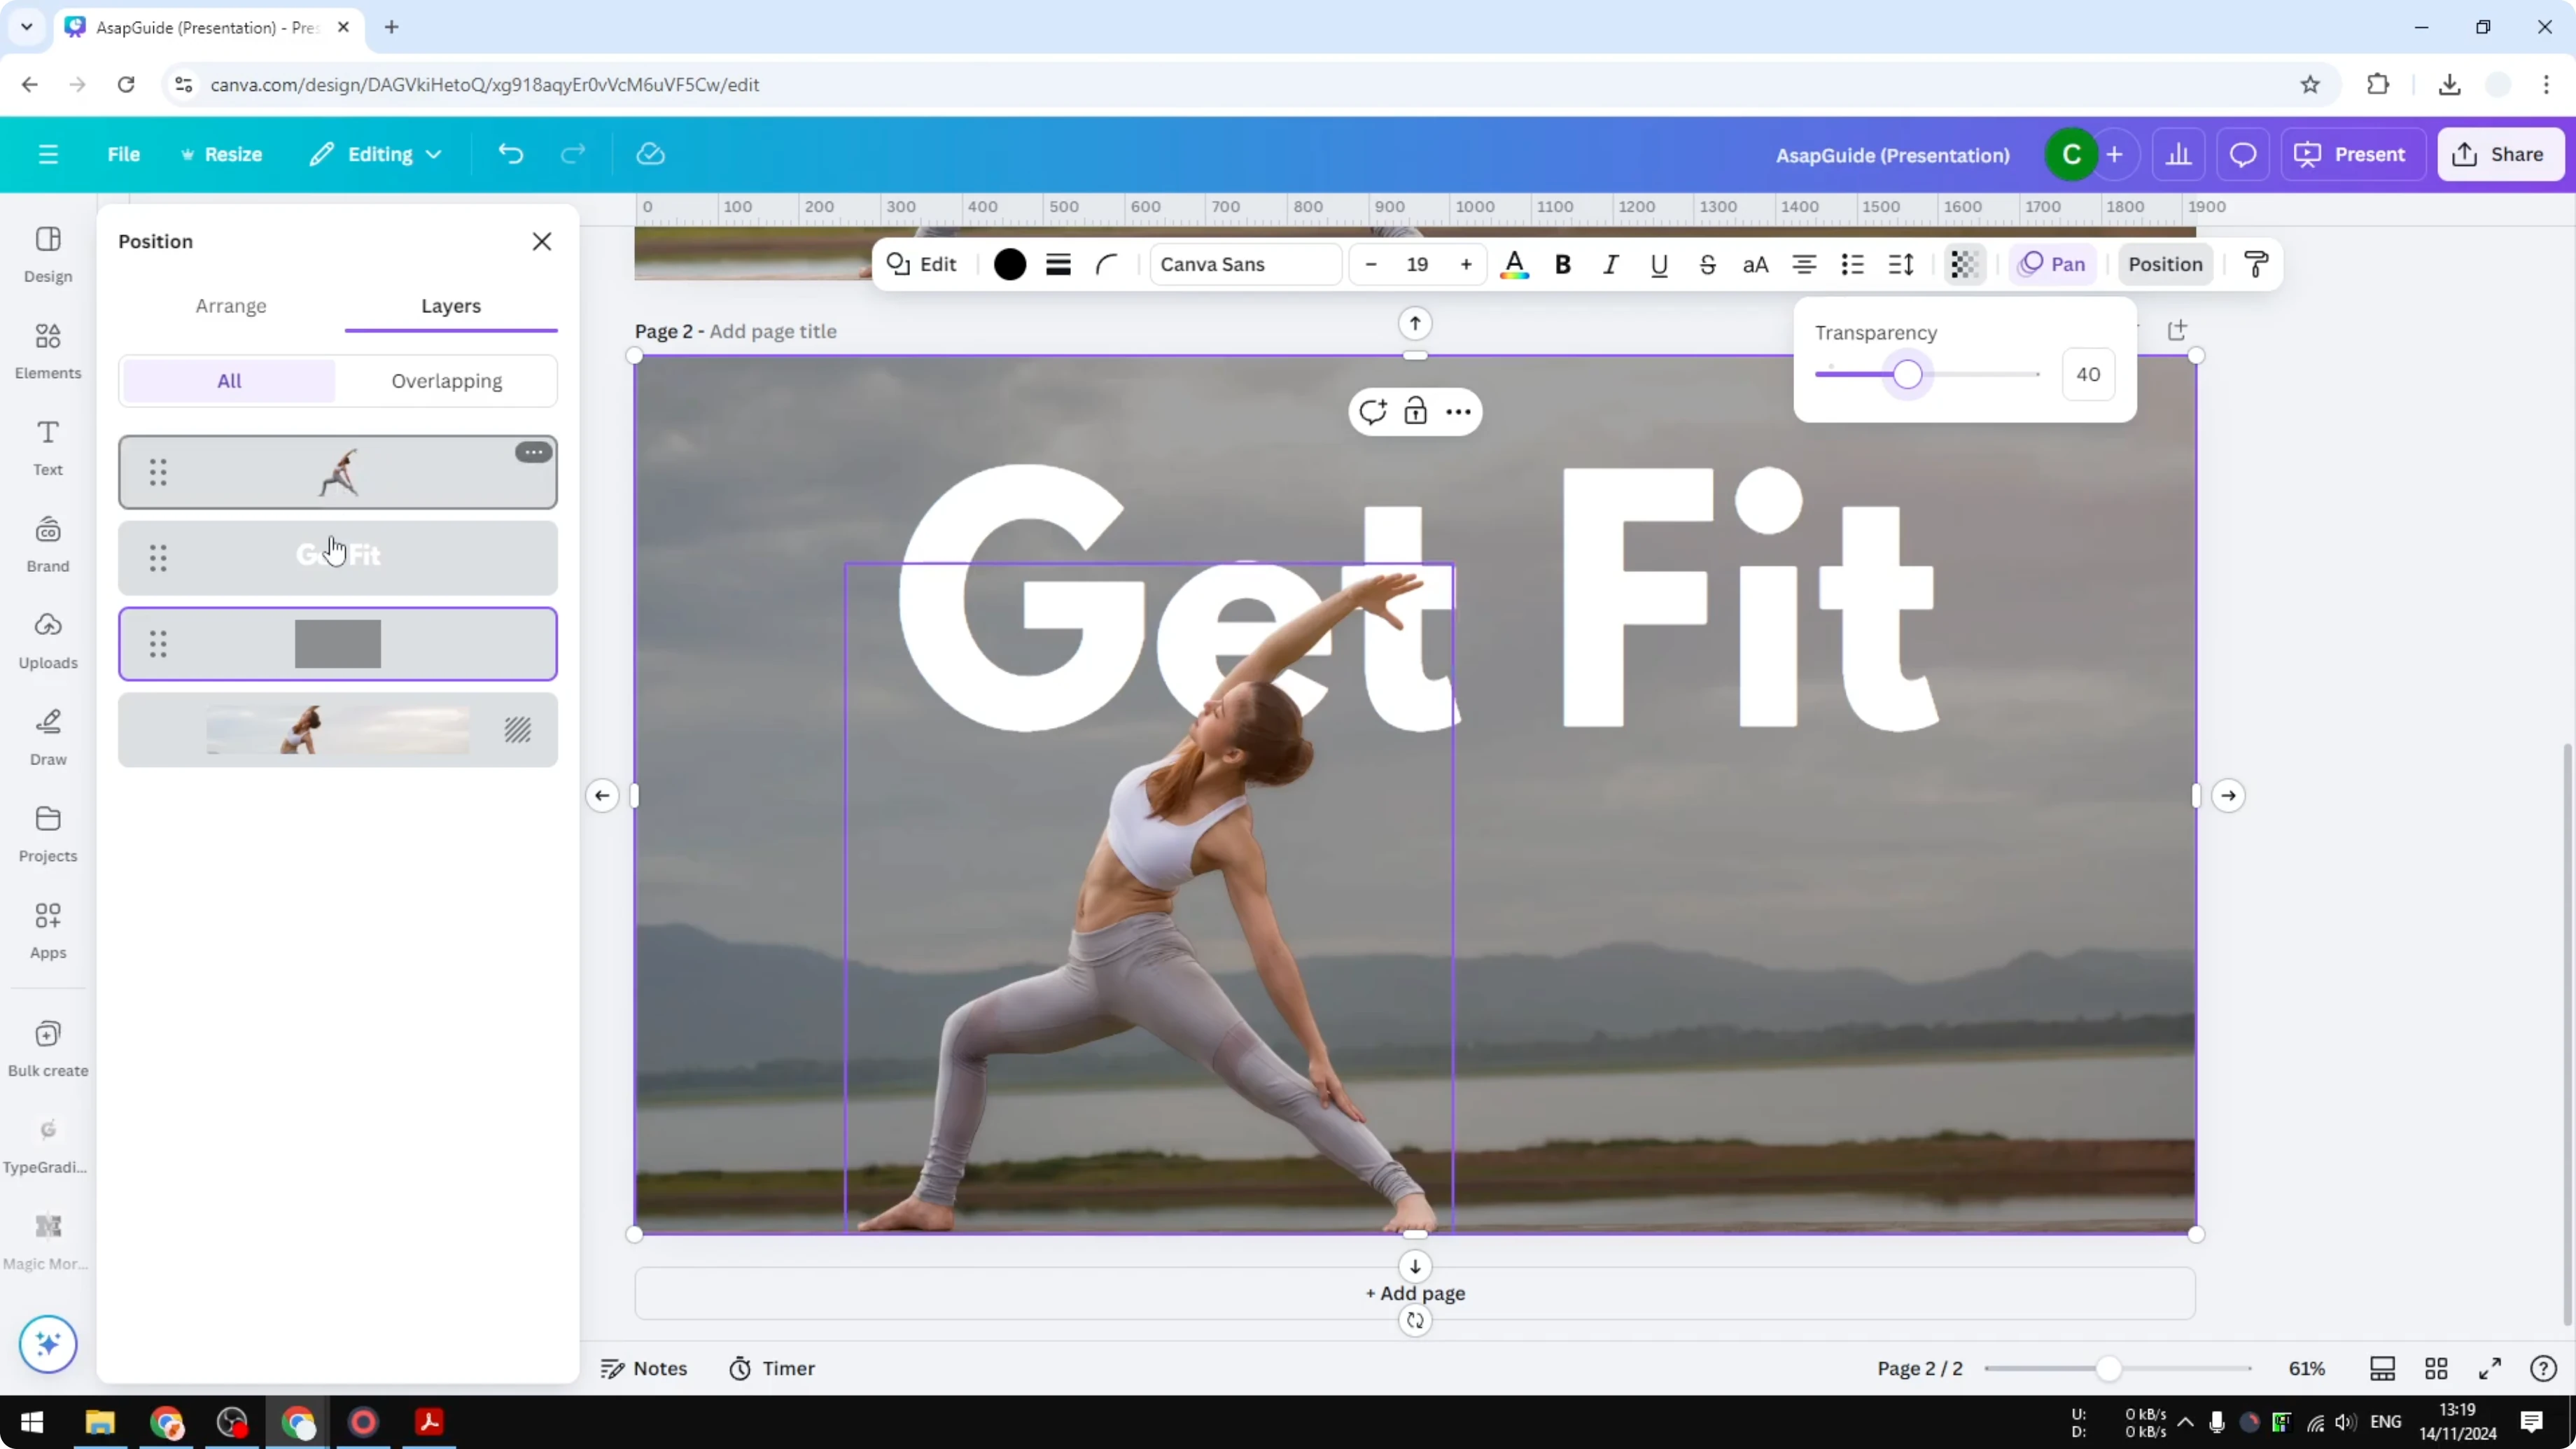Open the Canva Sans font dropdown
This screenshot has height=1449, width=2576.
(1244, 264)
